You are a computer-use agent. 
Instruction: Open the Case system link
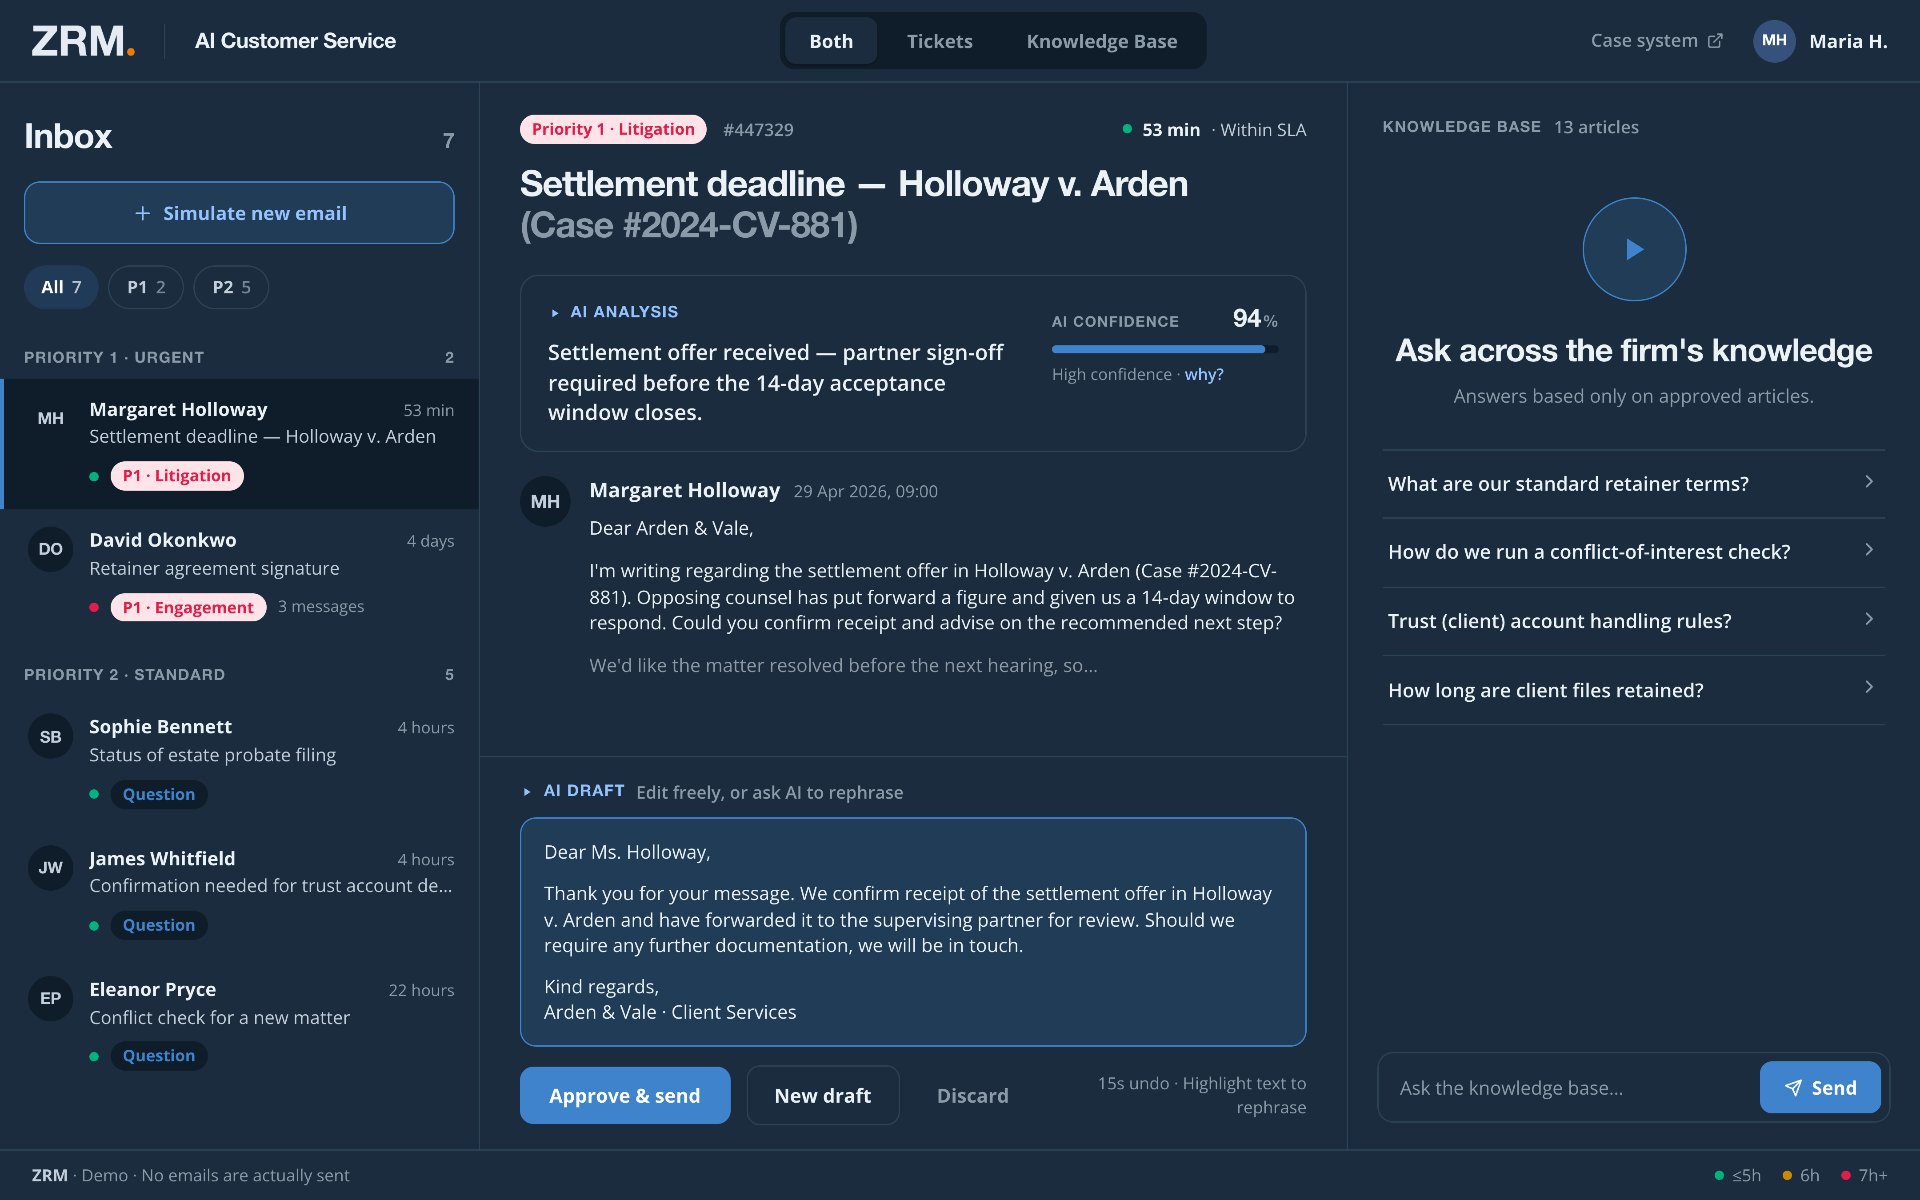[x=1656, y=41]
